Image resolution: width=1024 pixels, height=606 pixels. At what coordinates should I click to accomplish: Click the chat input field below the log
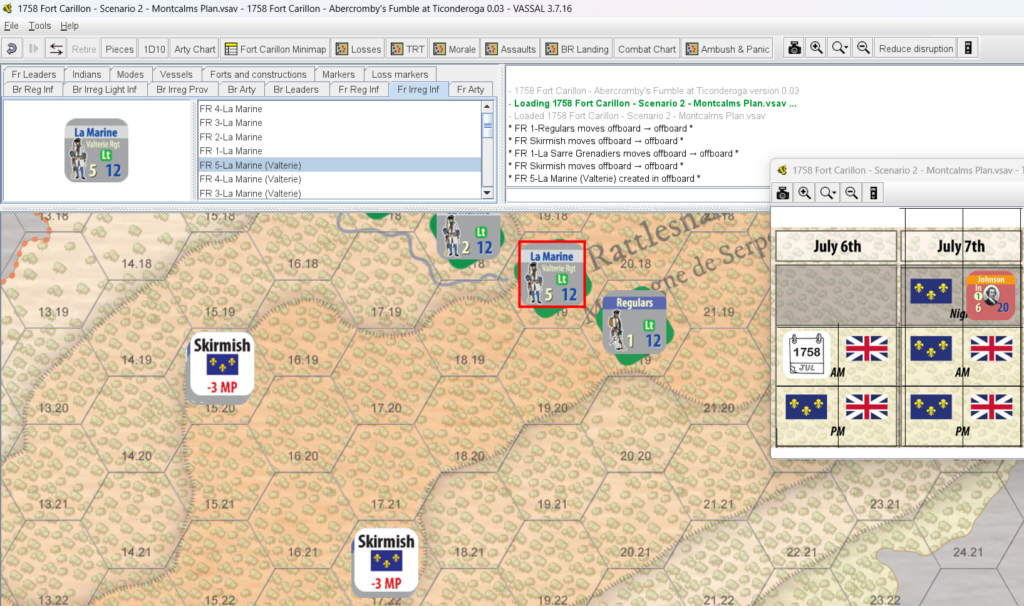click(637, 195)
